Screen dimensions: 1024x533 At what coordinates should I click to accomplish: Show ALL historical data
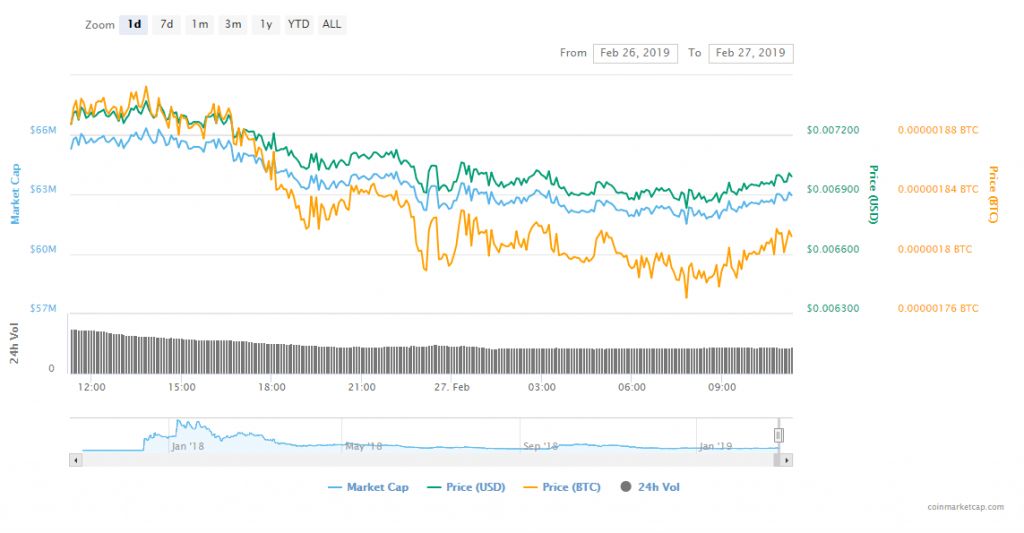(x=332, y=25)
